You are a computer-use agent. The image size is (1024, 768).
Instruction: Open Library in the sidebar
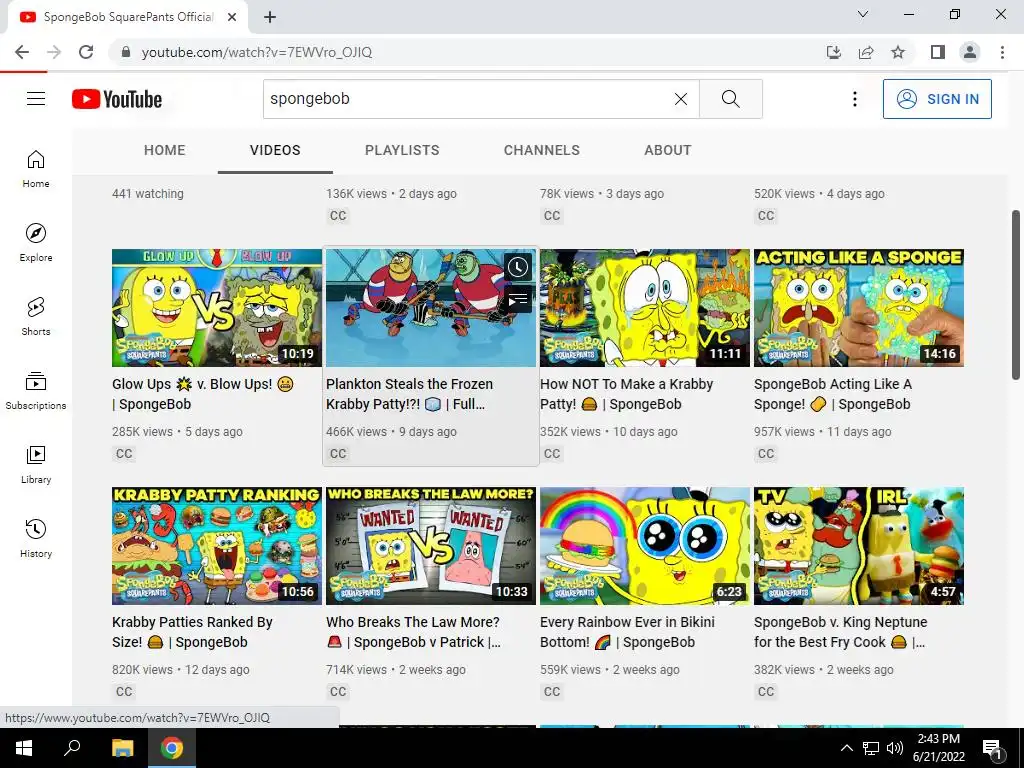(x=36, y=464)
